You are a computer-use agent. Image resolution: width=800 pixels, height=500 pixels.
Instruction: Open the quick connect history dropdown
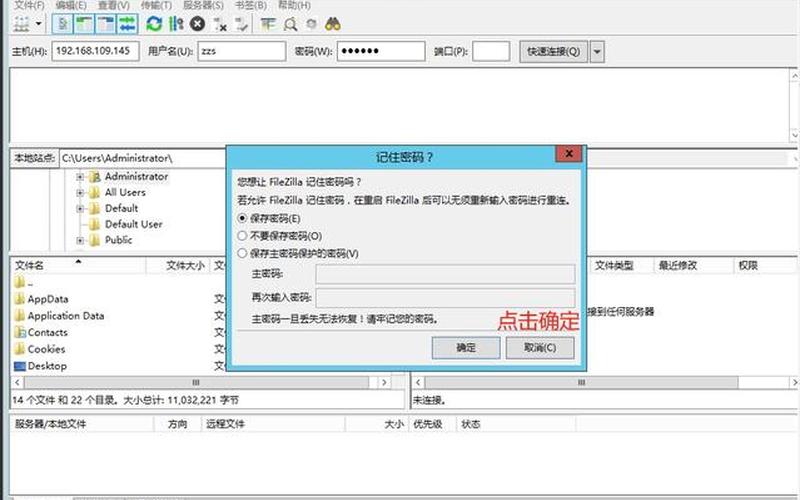597,52
